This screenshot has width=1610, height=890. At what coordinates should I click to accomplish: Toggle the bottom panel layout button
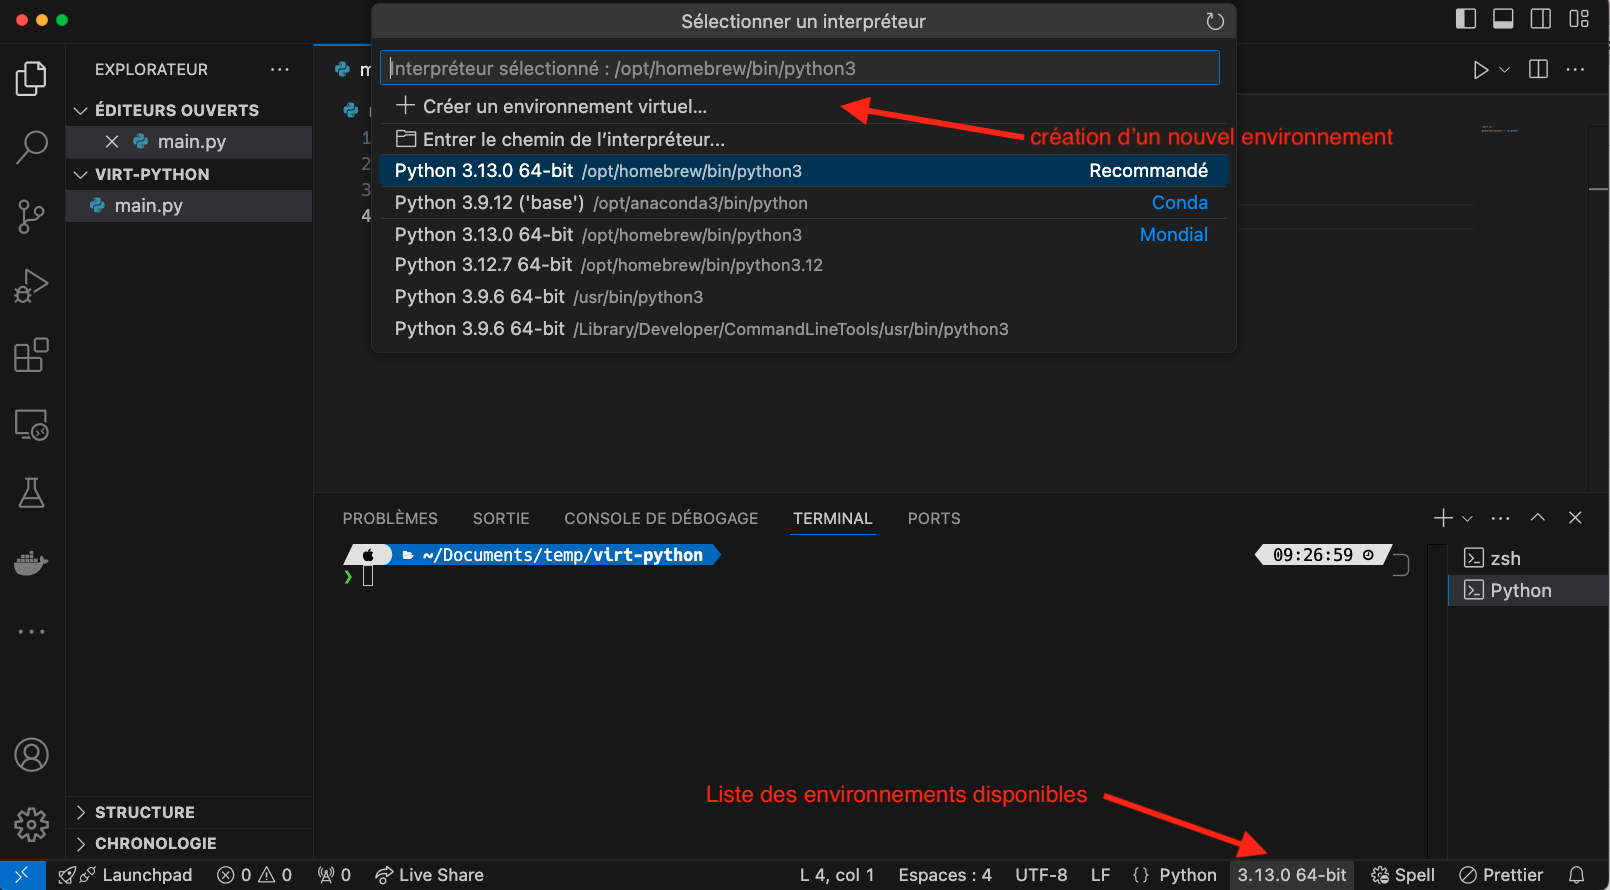point(1503,19)
